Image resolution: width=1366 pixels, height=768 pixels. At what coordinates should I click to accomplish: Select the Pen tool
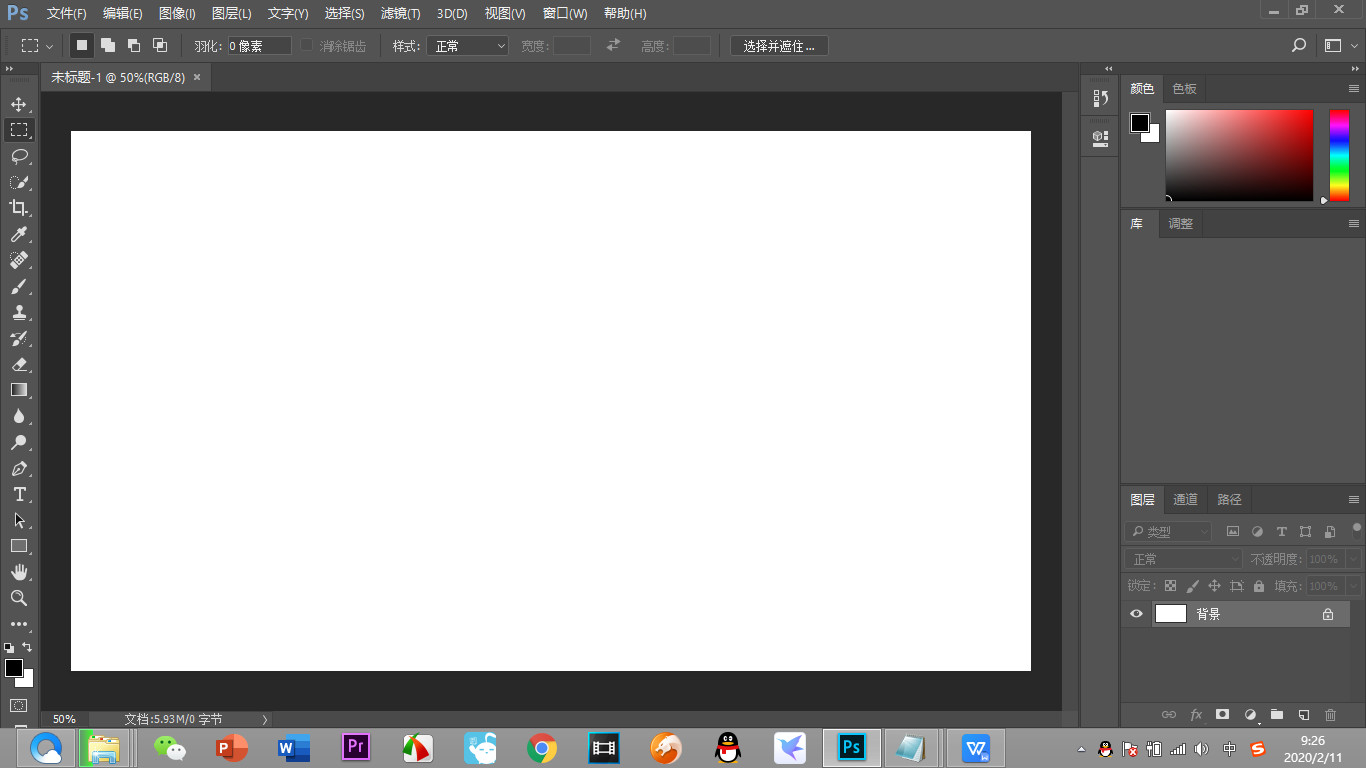(x=19, y=468)
